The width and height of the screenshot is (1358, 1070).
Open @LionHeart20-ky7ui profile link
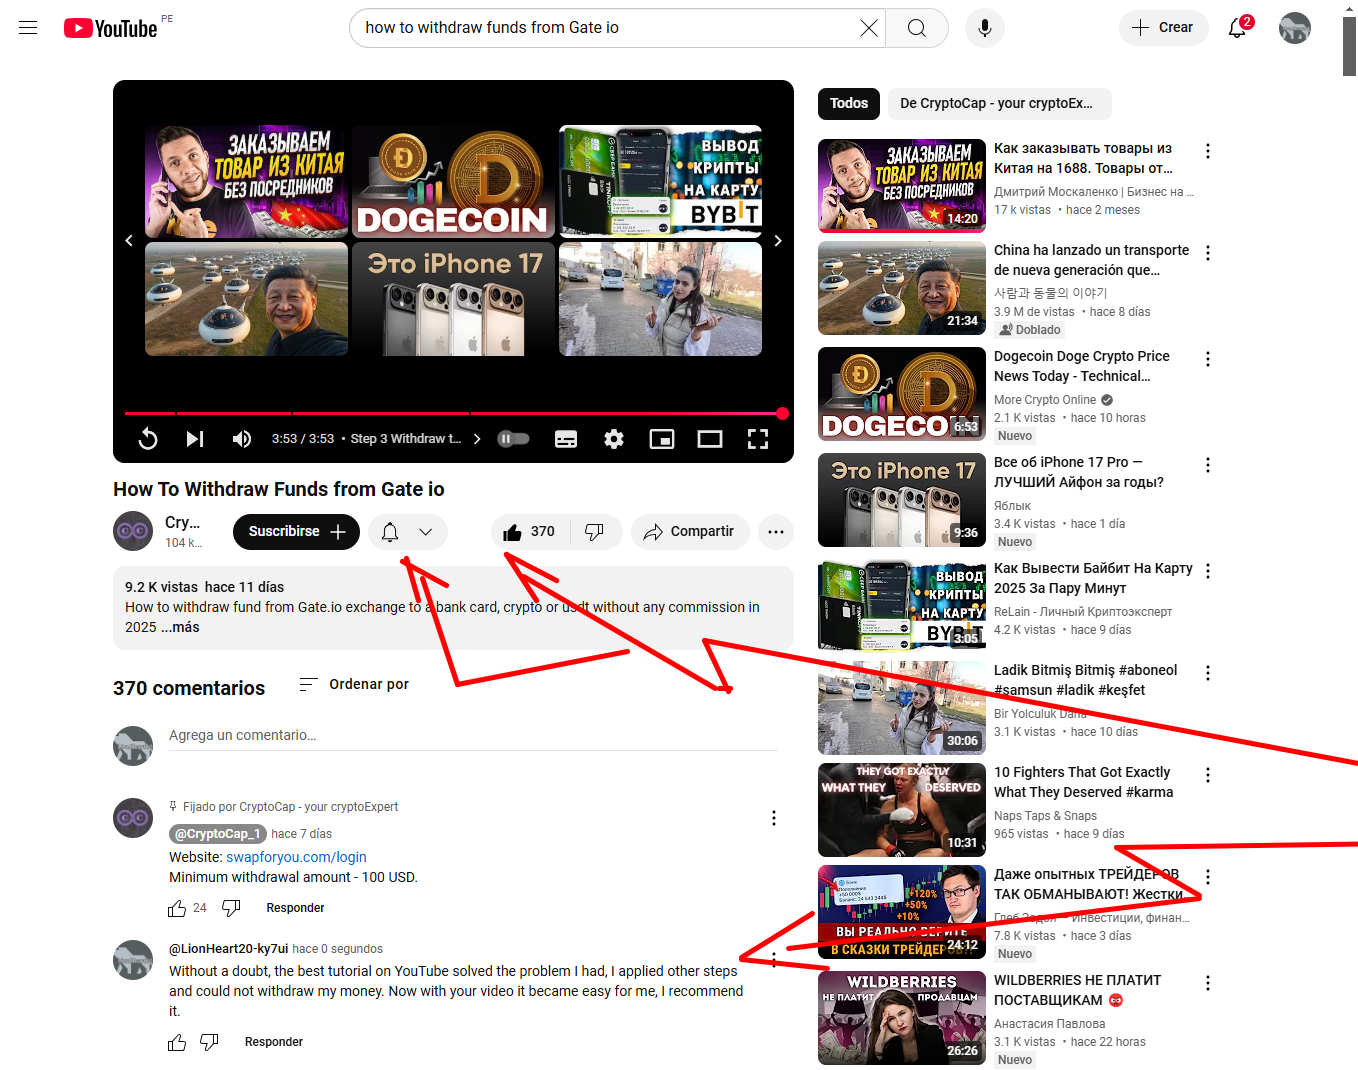tap(228, 948)
